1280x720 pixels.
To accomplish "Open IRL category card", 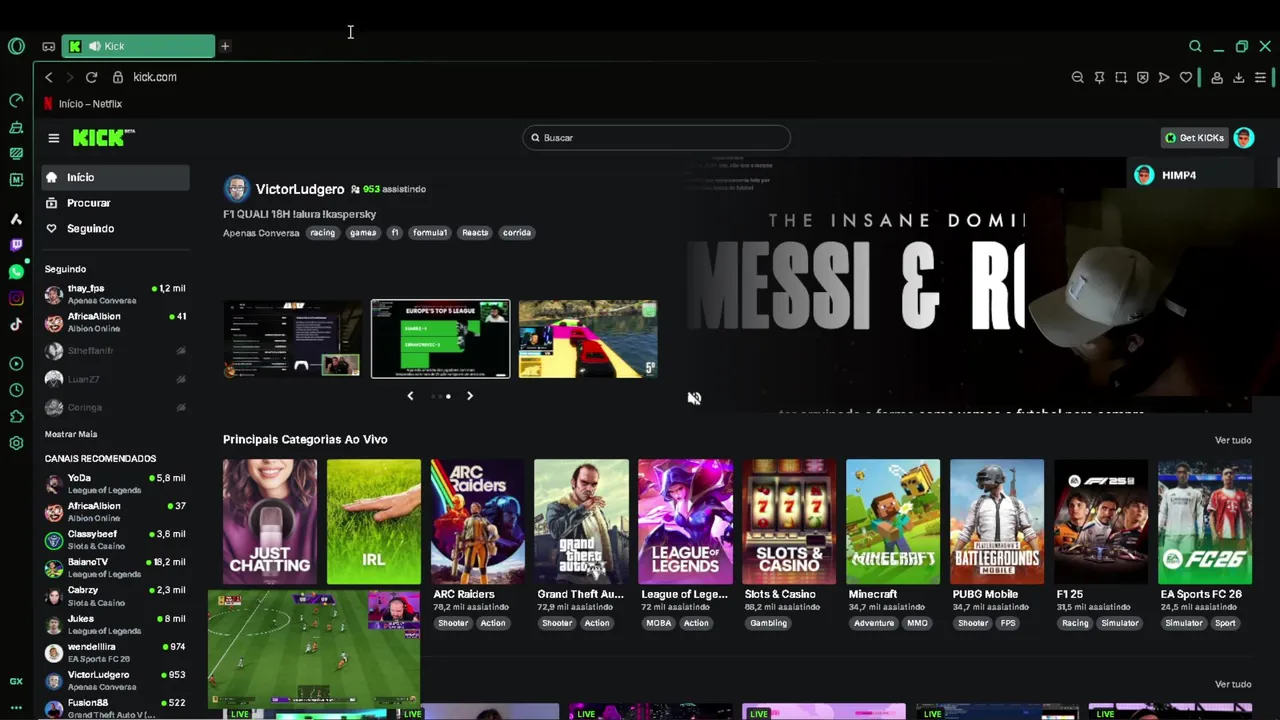I will click(374, 522).
